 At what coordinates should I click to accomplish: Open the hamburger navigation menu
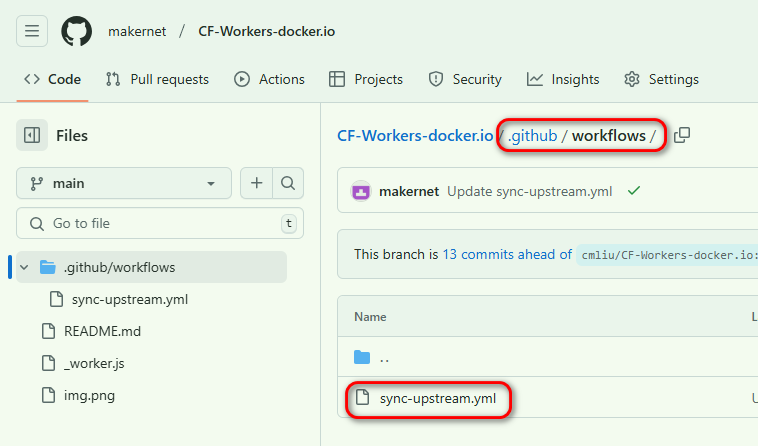point(32,31)
